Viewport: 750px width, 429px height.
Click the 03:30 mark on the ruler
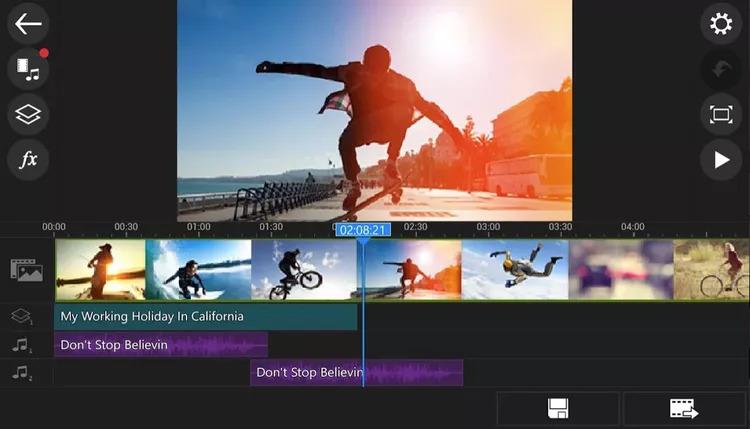[x=560, y=227]
